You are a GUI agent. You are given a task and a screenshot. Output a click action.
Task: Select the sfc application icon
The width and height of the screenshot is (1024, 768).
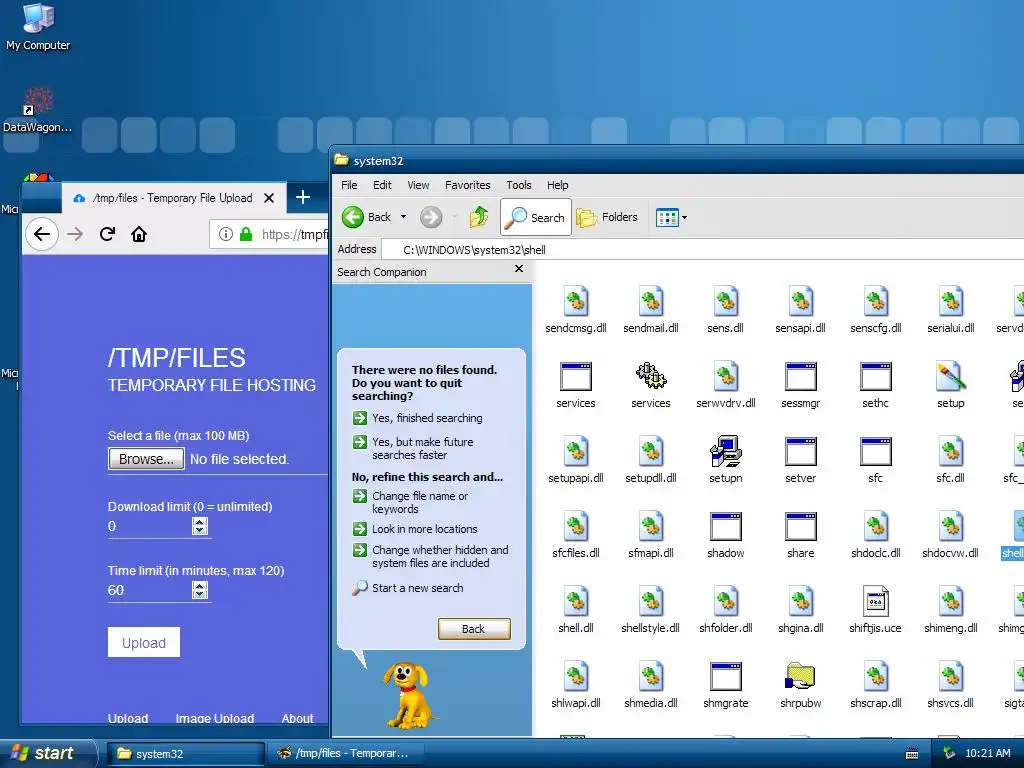(x=876, y=460)
